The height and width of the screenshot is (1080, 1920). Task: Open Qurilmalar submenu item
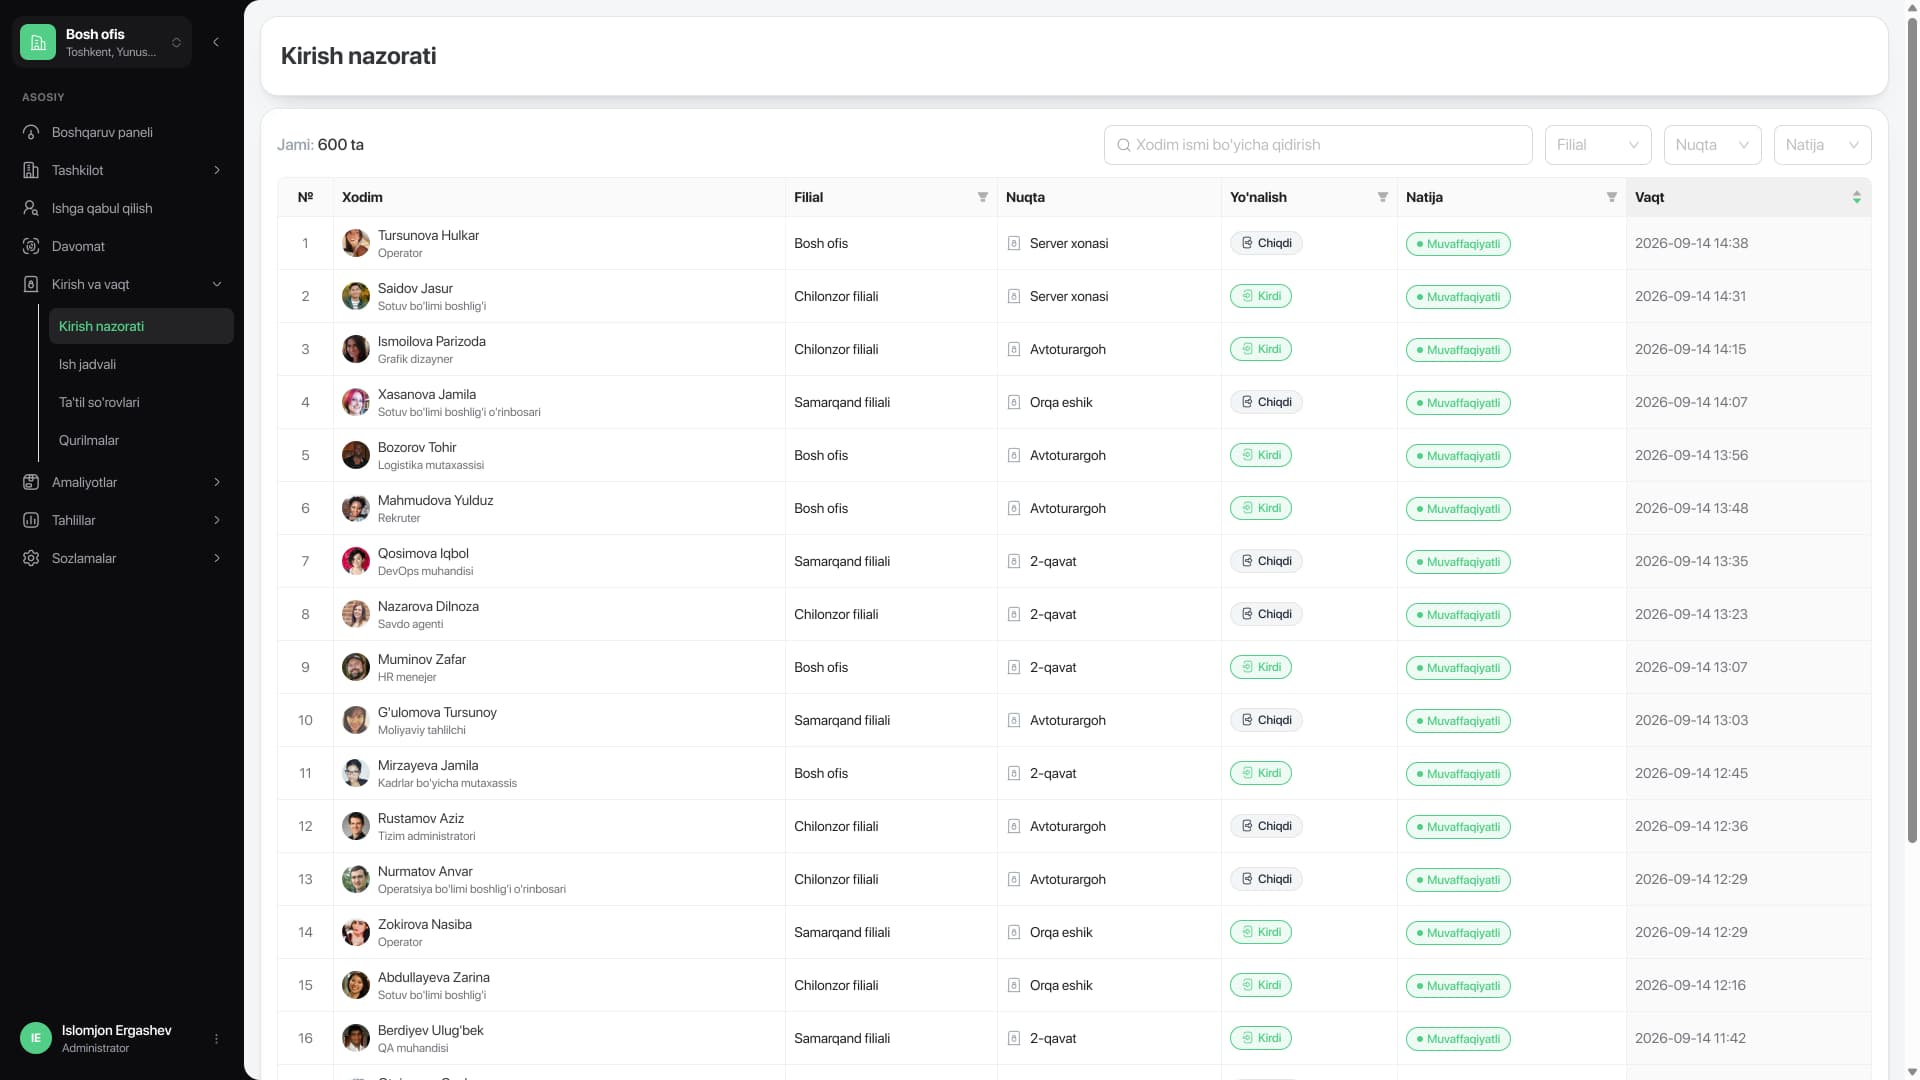tap(141, 440)
